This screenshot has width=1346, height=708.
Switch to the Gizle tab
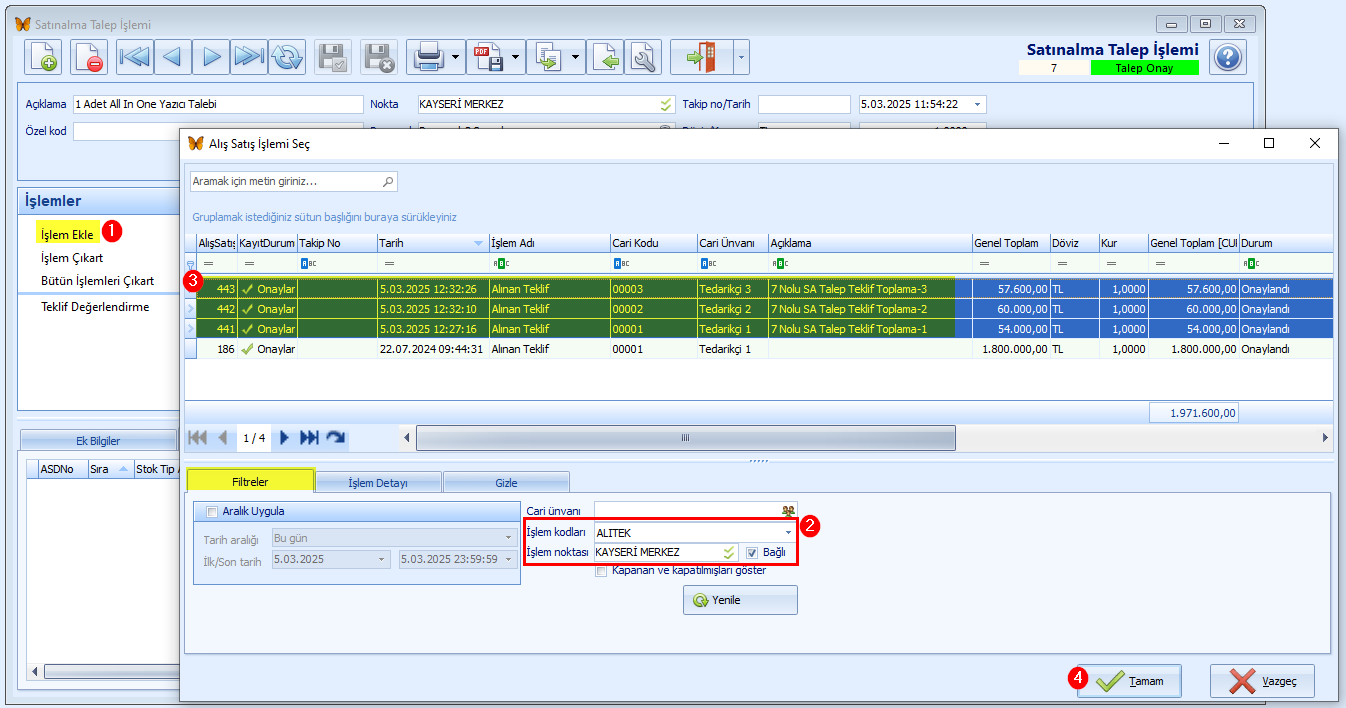tap(507, 483)
